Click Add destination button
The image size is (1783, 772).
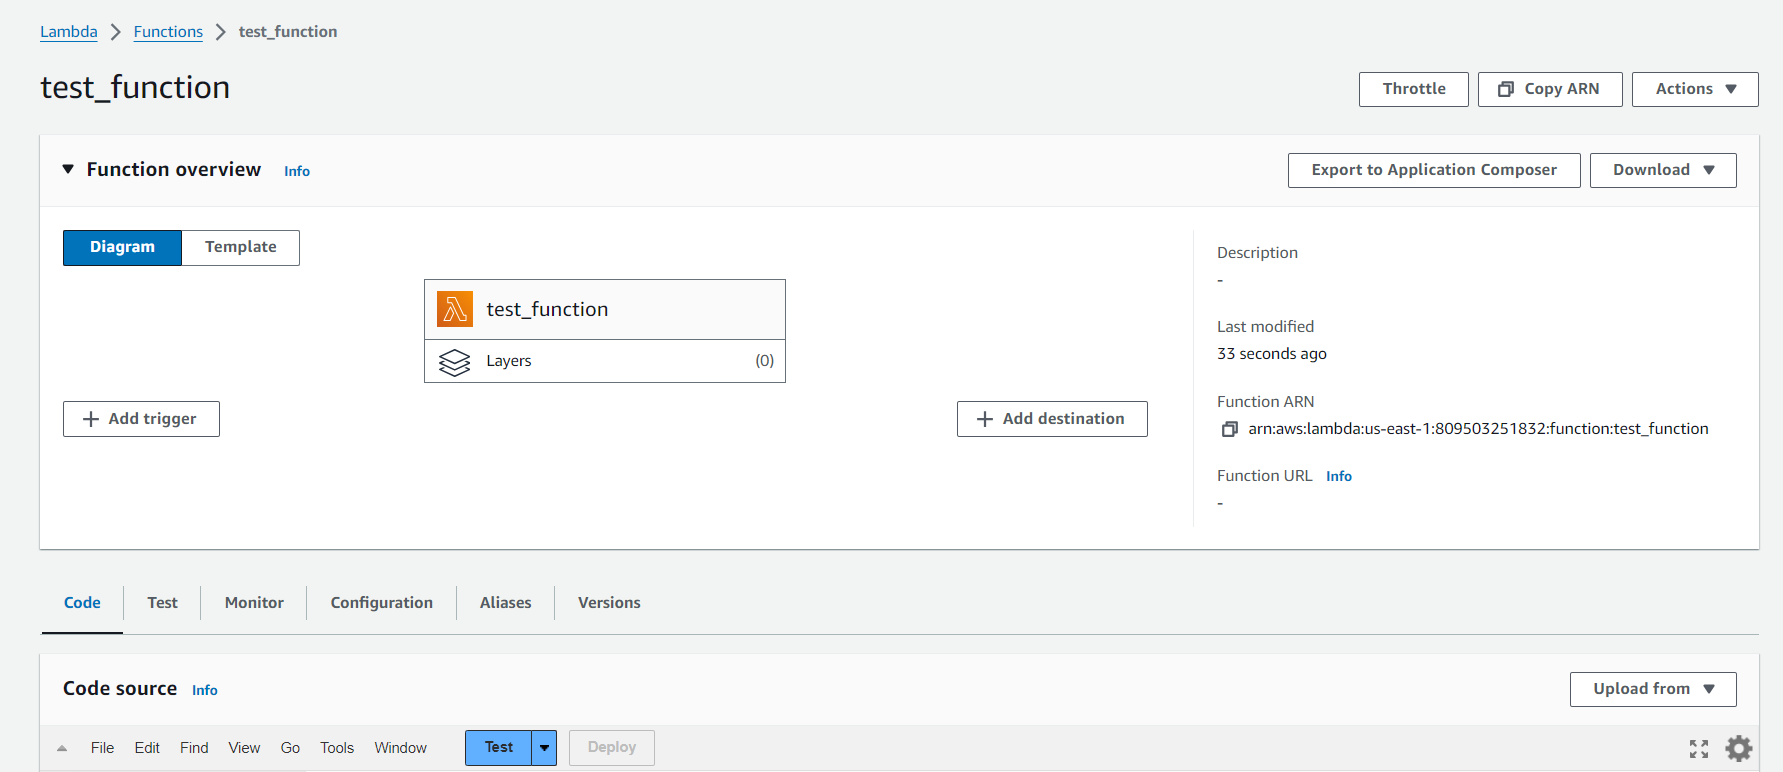tap(1051, 419)
